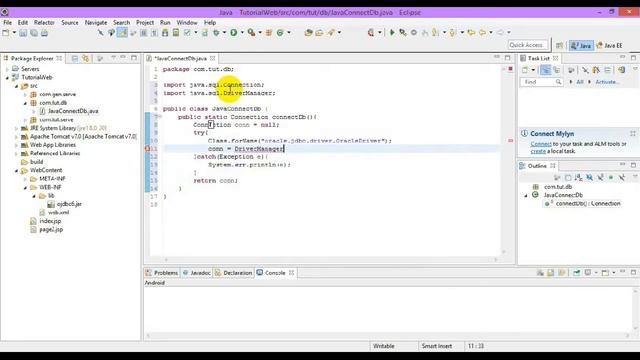This screenshot has height=360, width=640.
Task: Click the info icon beside Connect Mylyn
Action: pos(524,133)
